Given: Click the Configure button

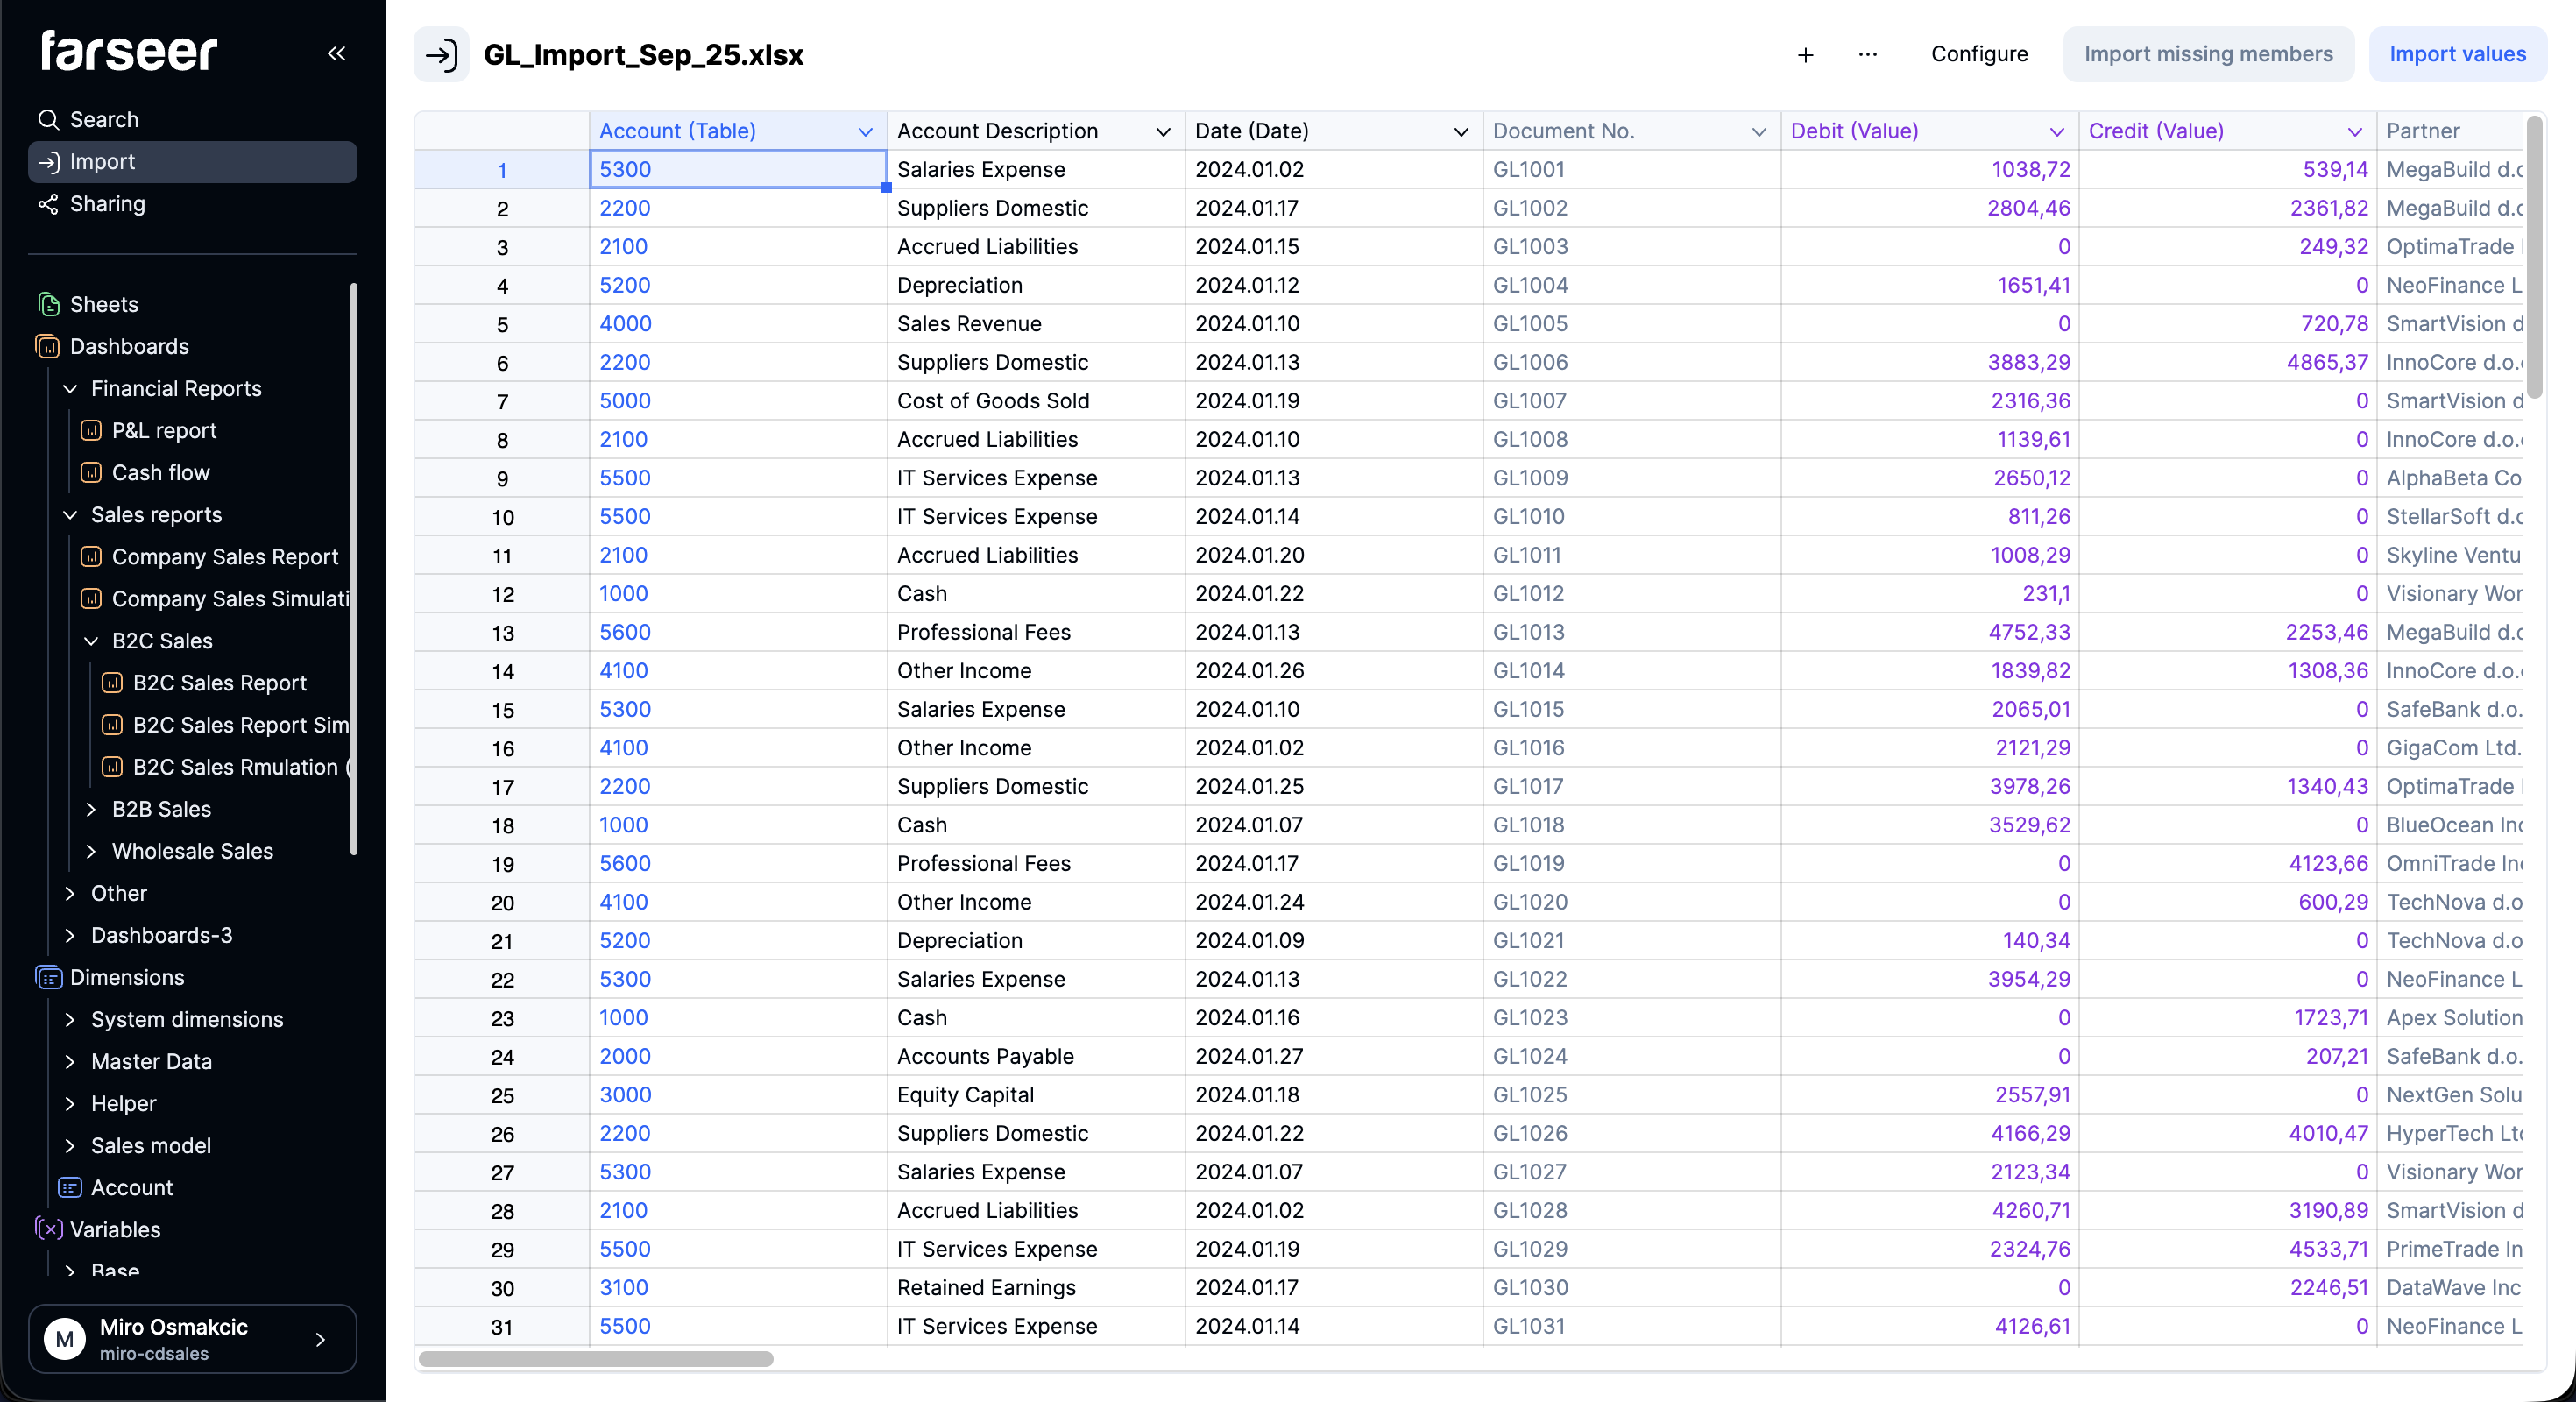Looking at the screenshot, I should coord(1978,54).
